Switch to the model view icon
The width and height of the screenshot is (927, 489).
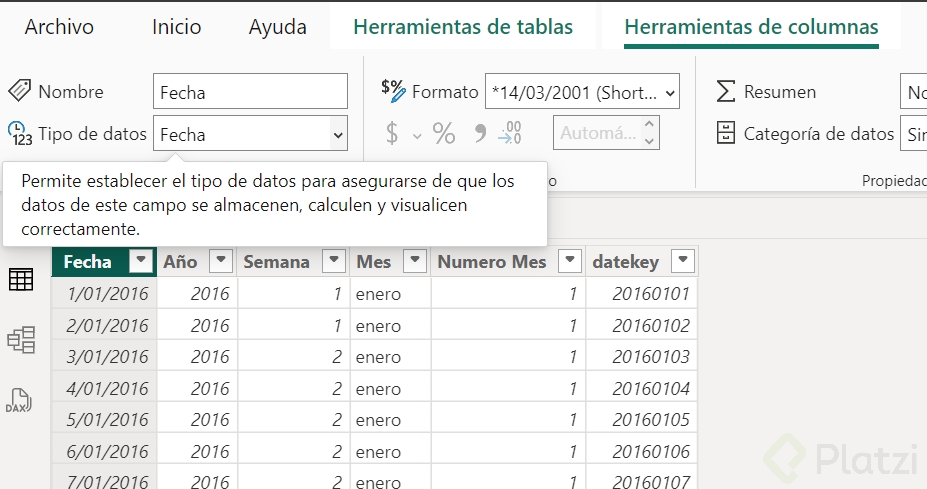click(x=21, y=340)
